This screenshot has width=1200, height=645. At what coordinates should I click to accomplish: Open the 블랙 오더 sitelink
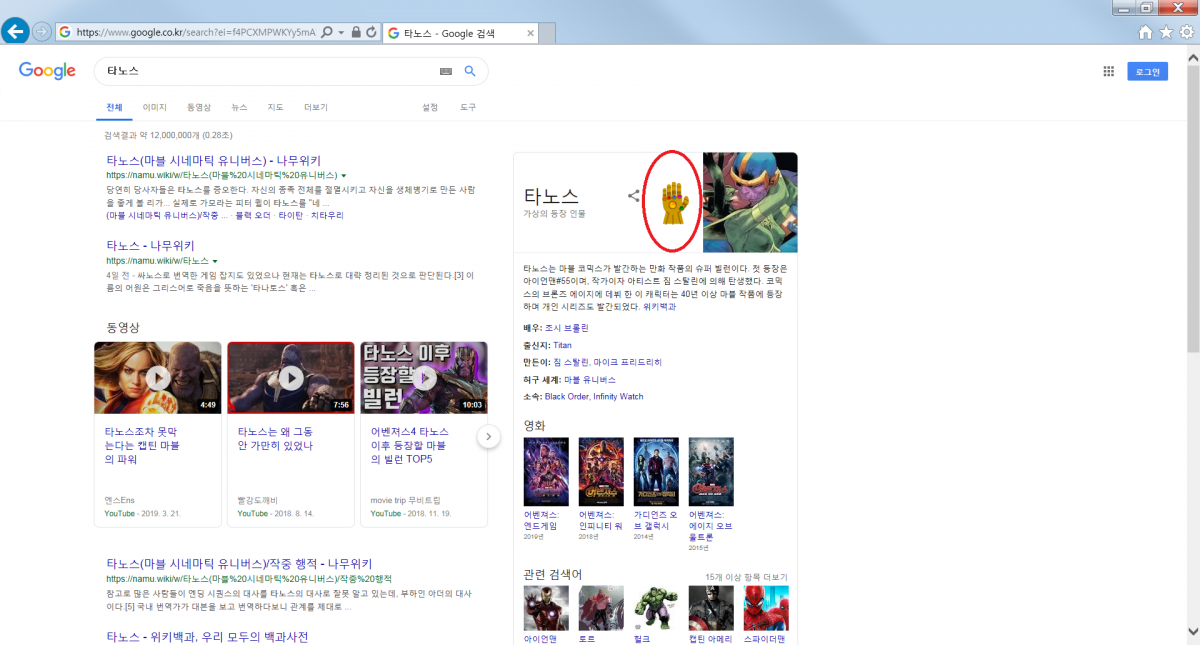[252, 215]
